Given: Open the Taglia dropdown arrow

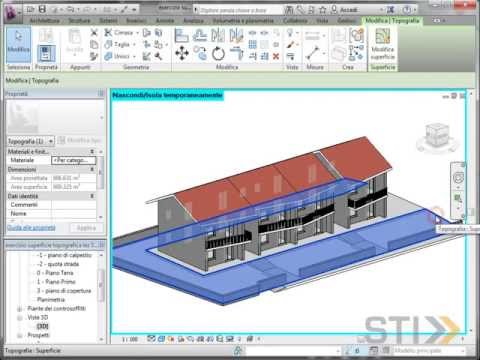Looking at the screenshot, I should coord(134,44).
